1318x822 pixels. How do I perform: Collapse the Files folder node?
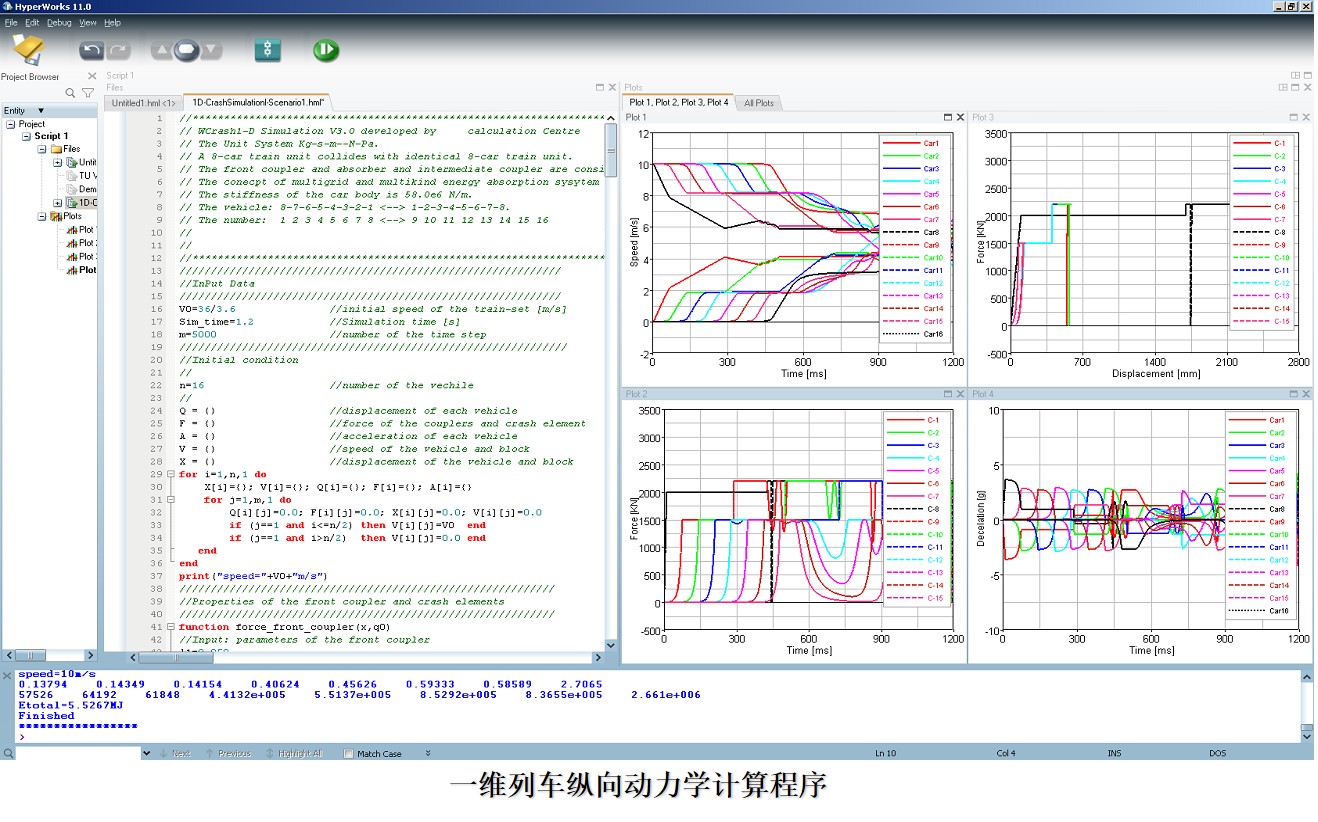click(43, 149)
